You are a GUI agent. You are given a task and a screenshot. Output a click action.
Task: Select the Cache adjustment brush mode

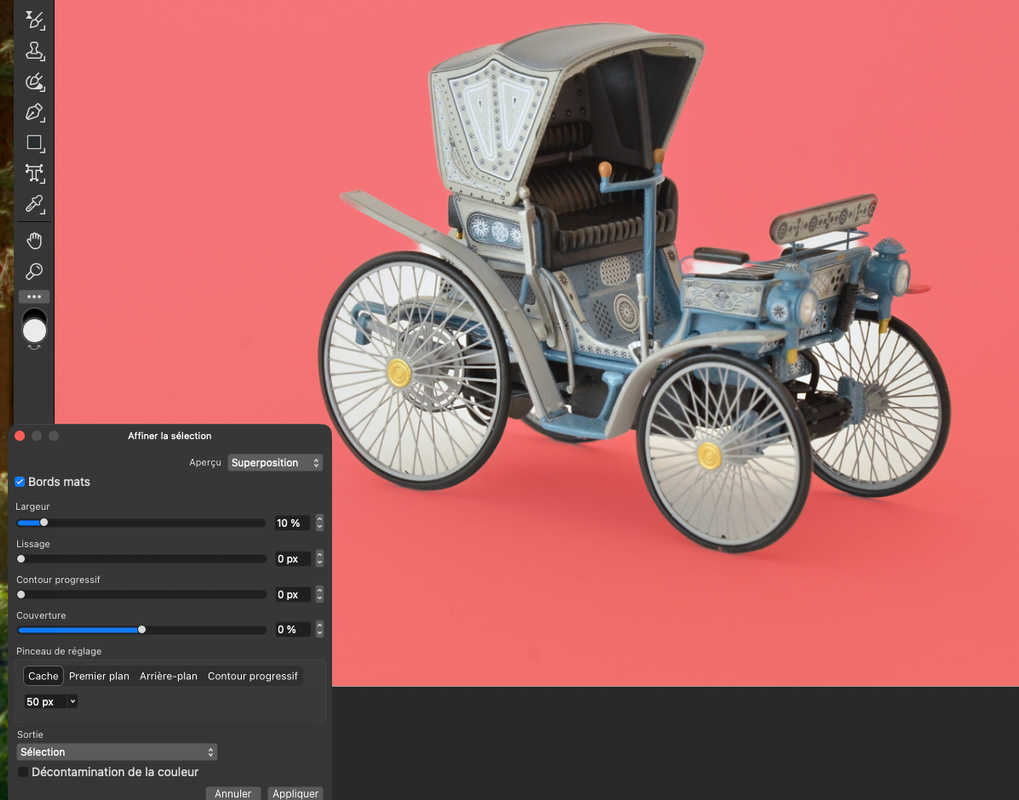point(44,676)
